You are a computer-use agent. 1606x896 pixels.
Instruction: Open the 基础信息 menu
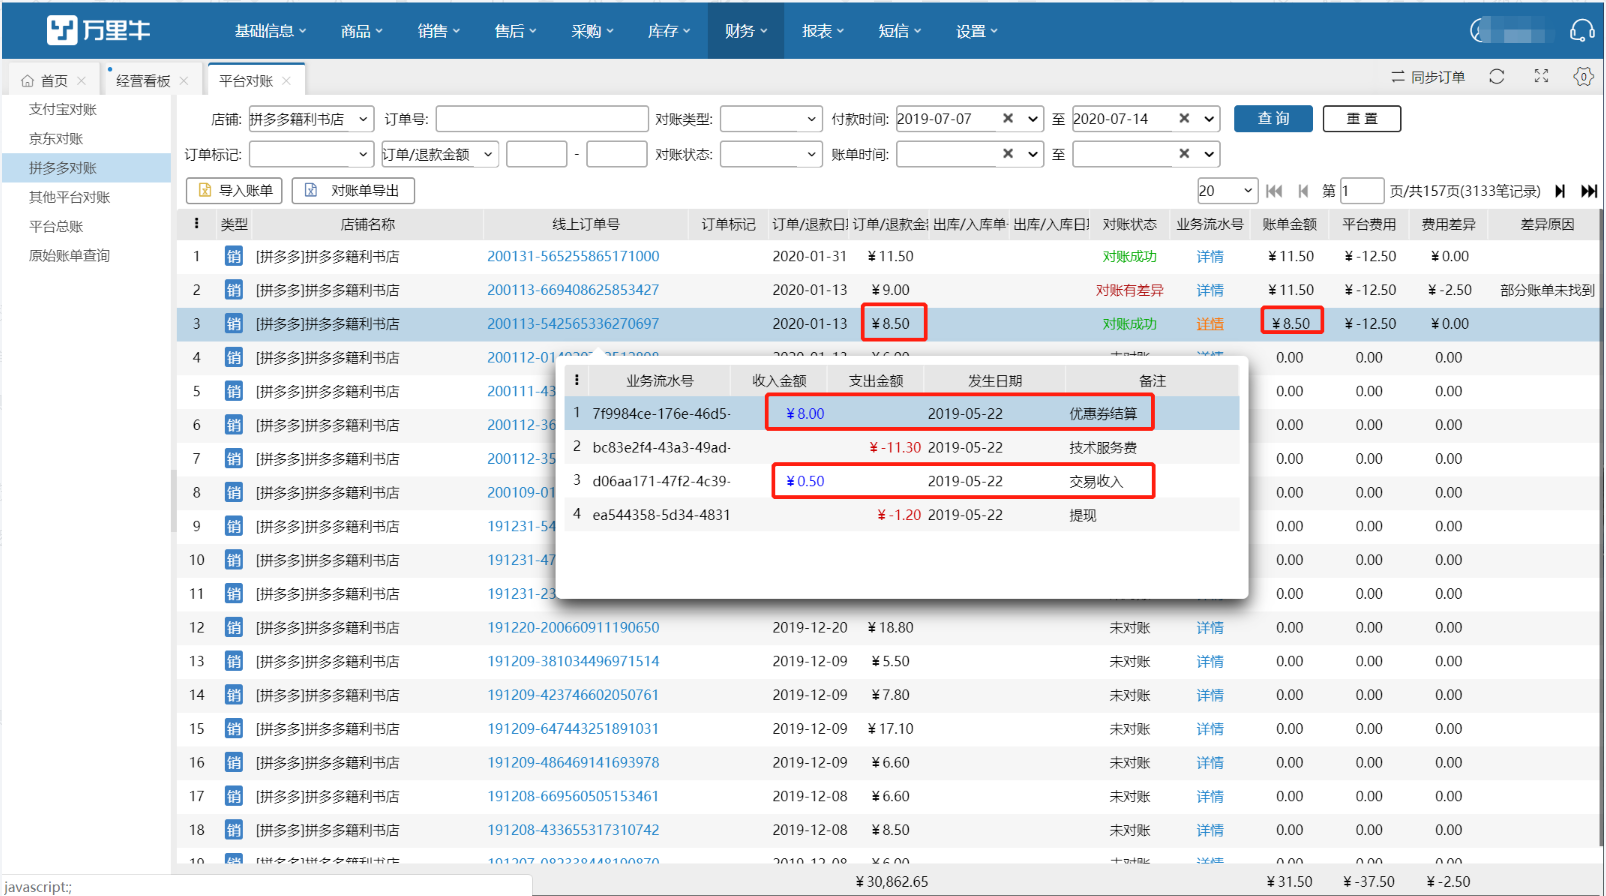point(270,31)
